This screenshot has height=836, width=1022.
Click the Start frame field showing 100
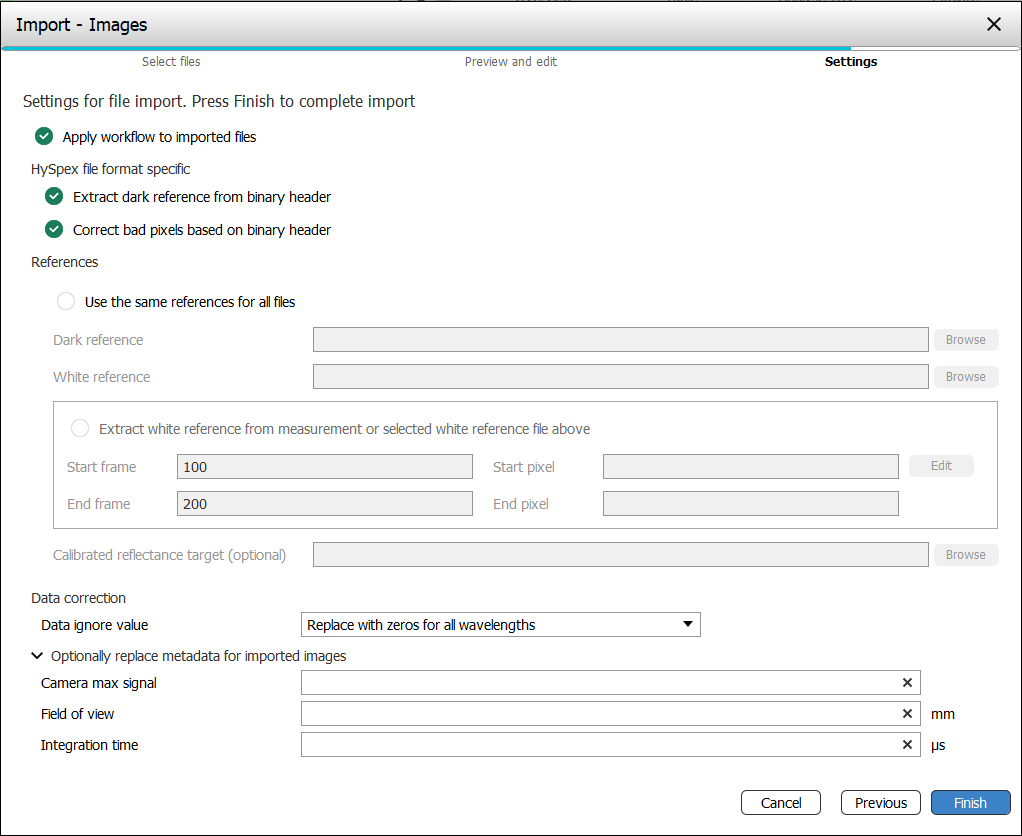(324, 467)
